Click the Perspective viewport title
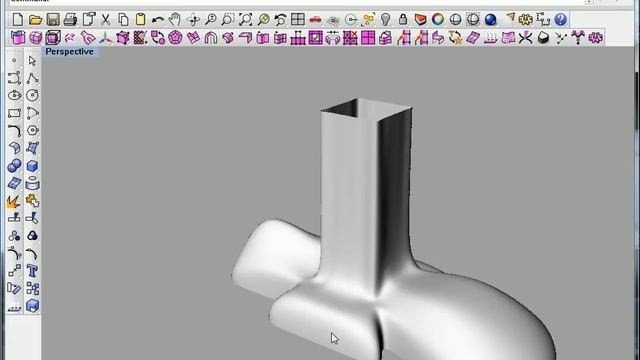Viewport: 640px width, 360px height. click(x=69, y=52)
